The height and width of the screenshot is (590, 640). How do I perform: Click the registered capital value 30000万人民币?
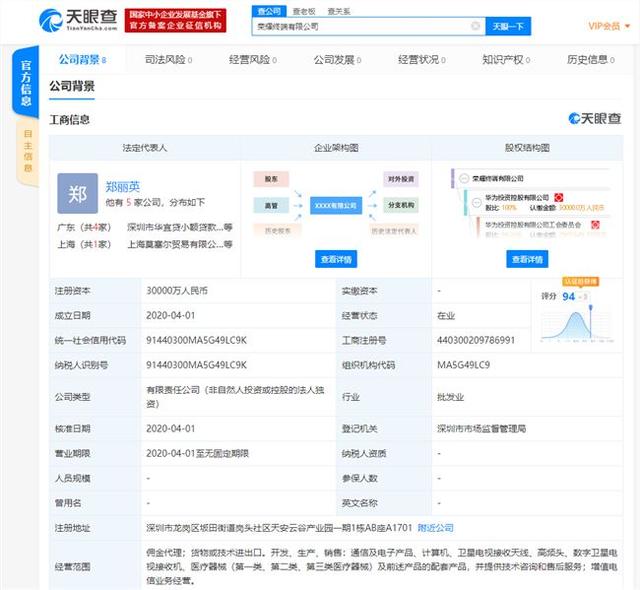177,291
